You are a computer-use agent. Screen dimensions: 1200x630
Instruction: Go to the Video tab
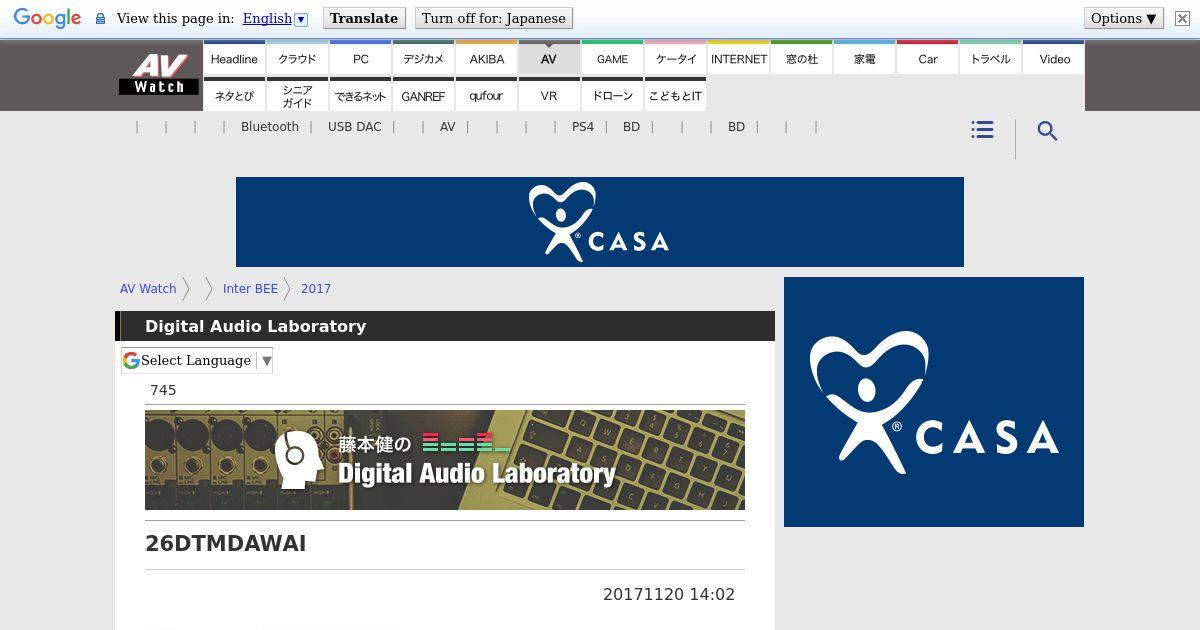pyautogui.click(x=1054, y=58)
